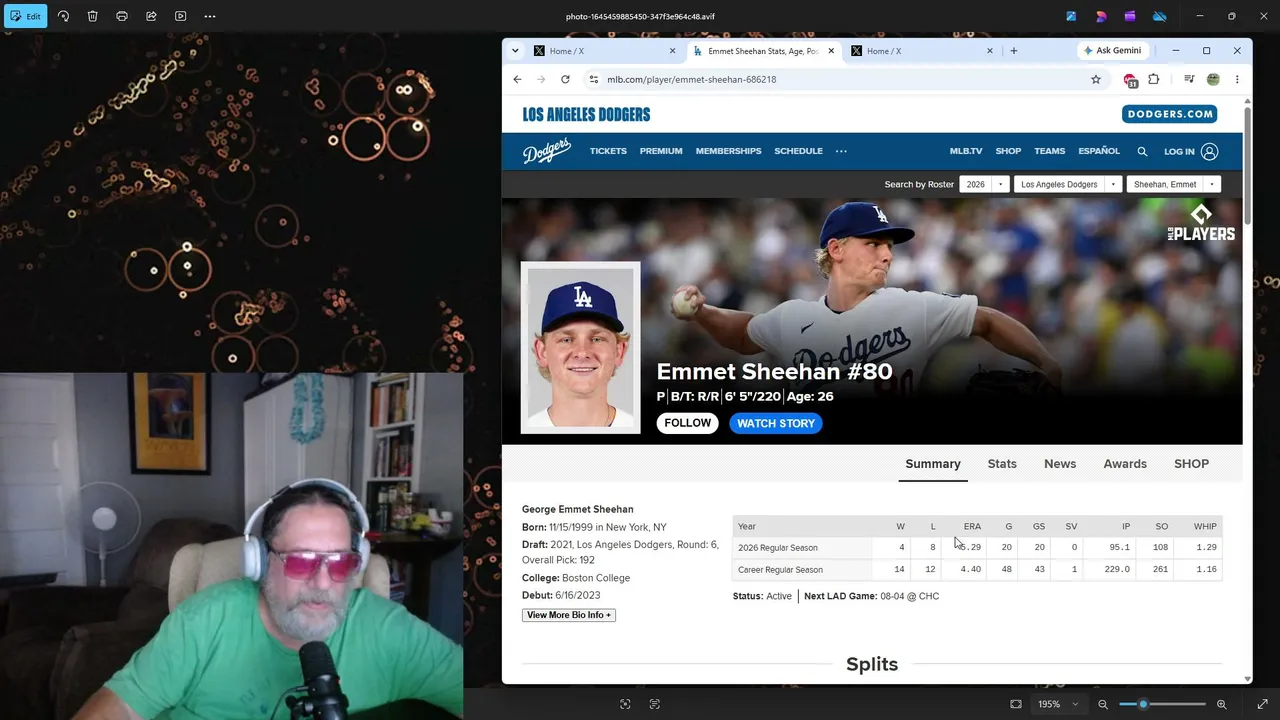
Task: Open the 195% zoom level dropdown
Action: 1058,704
